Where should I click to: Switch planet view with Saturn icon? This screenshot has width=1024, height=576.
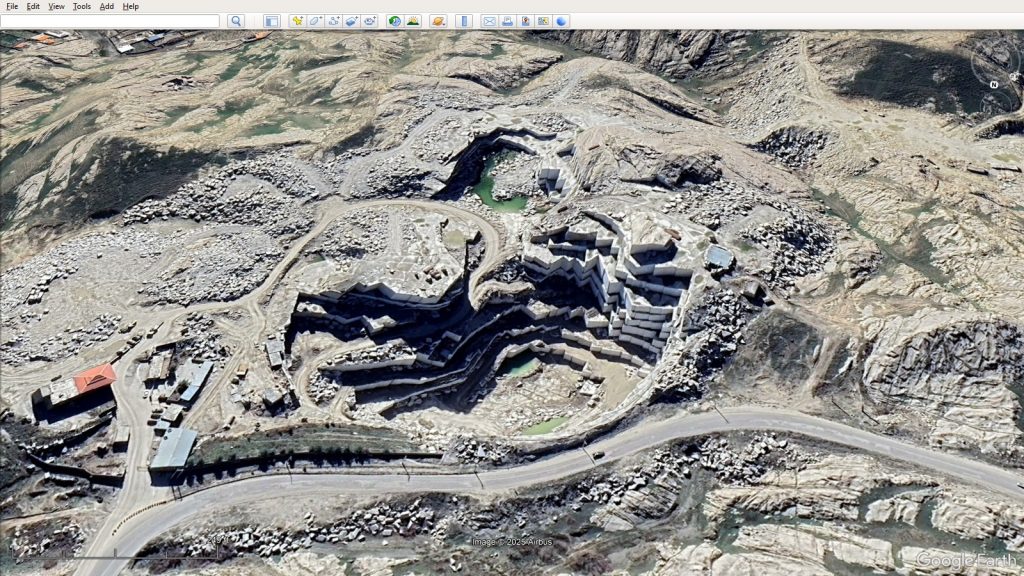(x=438, y=21)
